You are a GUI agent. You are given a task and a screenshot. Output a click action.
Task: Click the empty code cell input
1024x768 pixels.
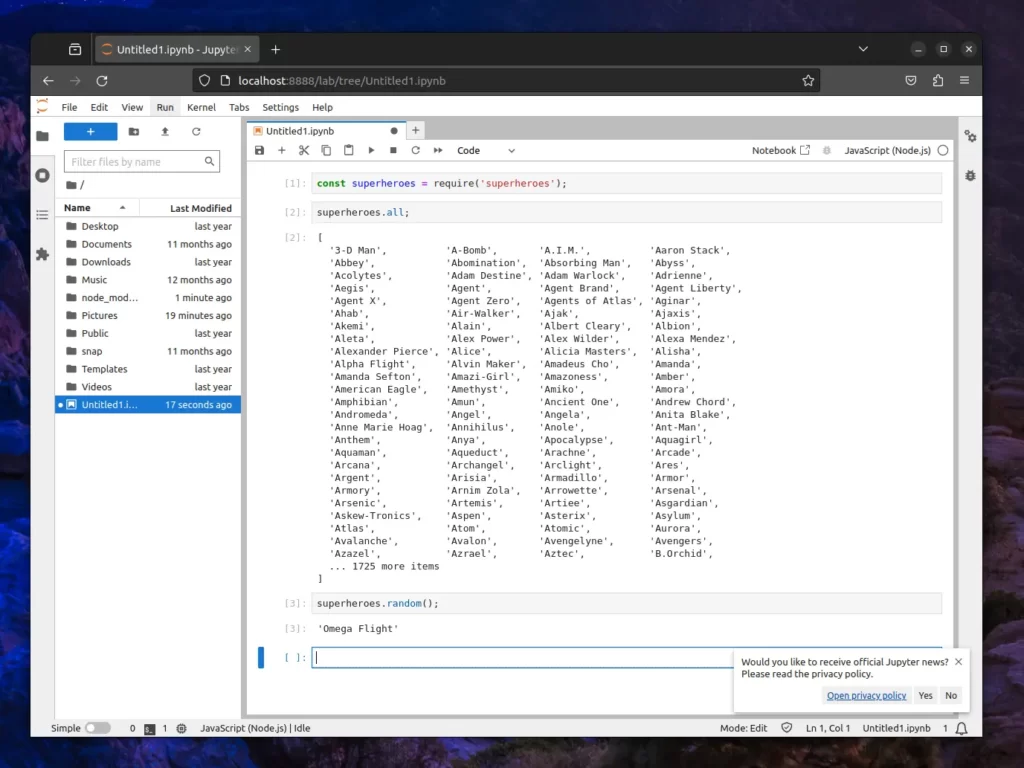pyautogui.click(x=522, y=658)
